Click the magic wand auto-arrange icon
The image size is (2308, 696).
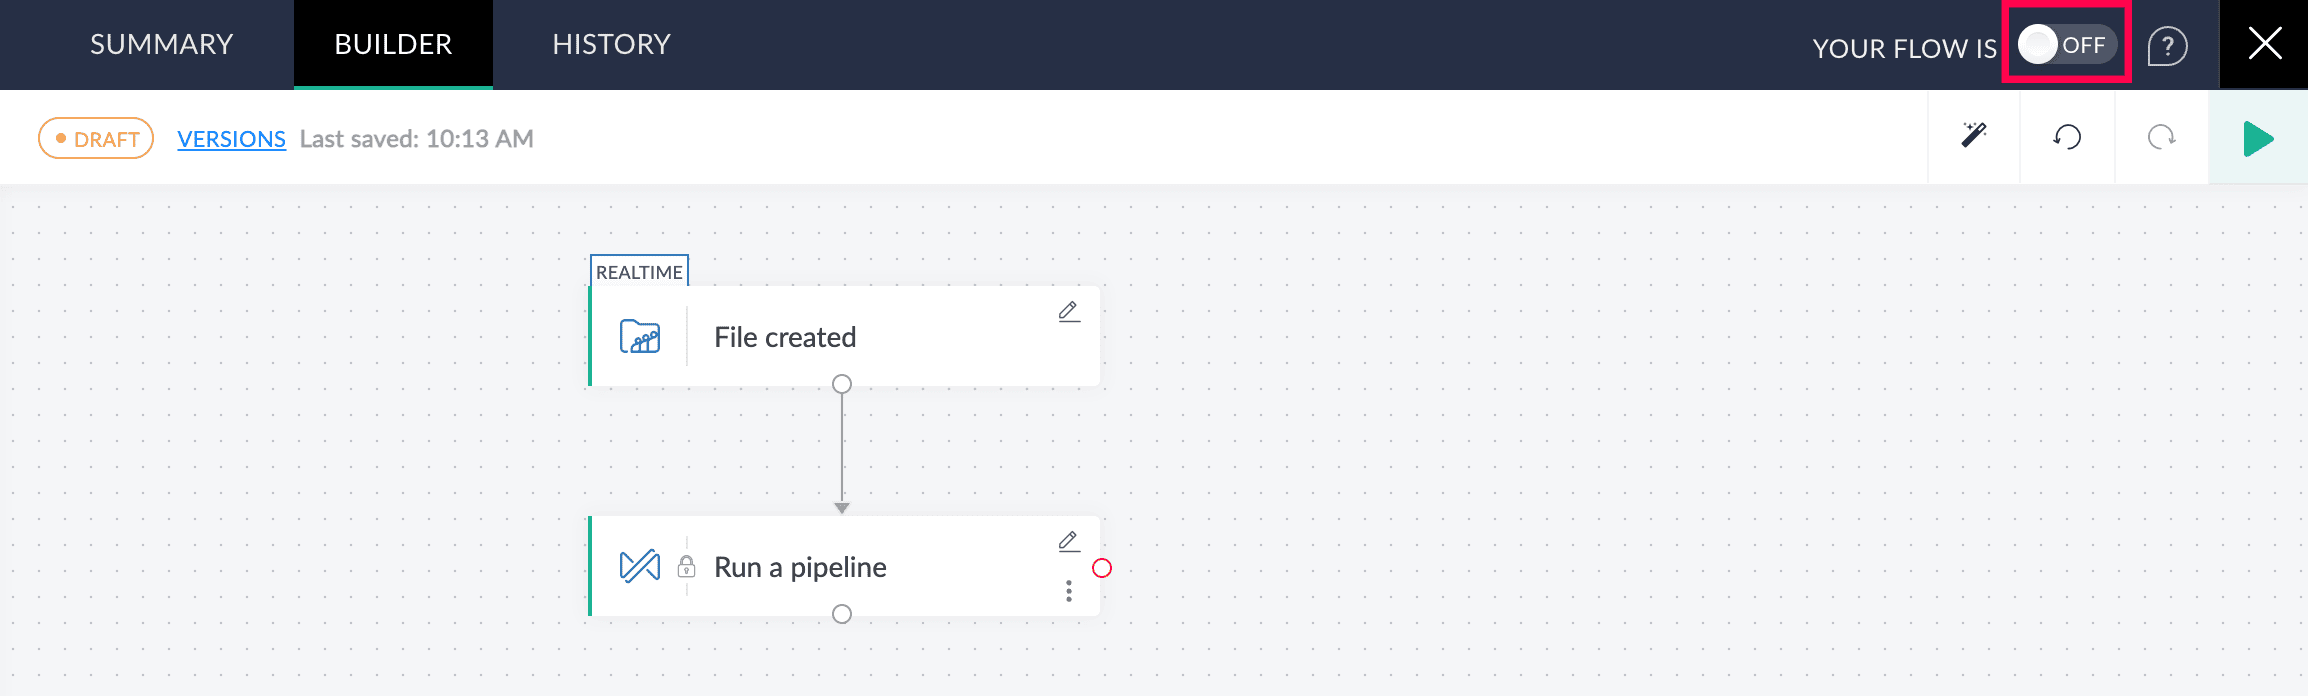[1973, 136]
